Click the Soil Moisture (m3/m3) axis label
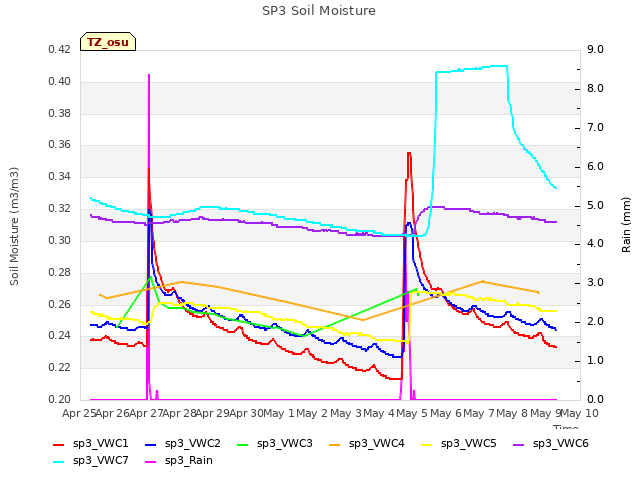640x480 pixels. [14, 226]
